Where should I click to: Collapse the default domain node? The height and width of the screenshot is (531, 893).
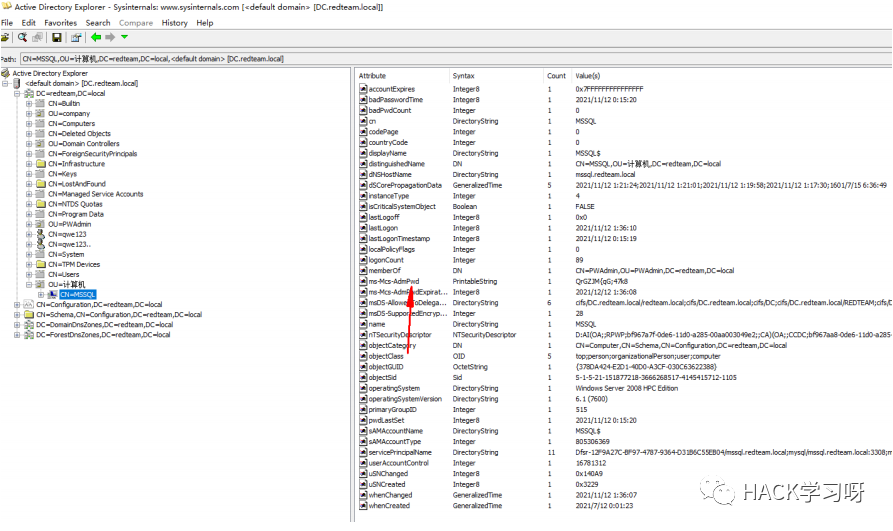tap(6, 83)
